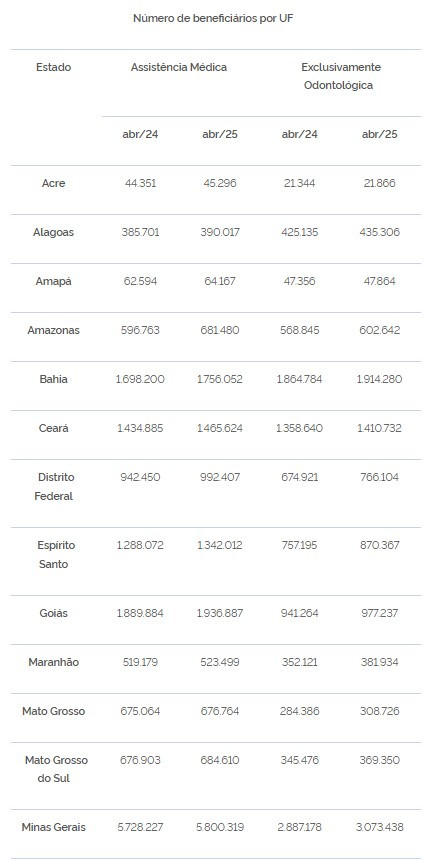
Task: Click the Maranhão row label
Action: pyautogui.click(x=54, y=662)
